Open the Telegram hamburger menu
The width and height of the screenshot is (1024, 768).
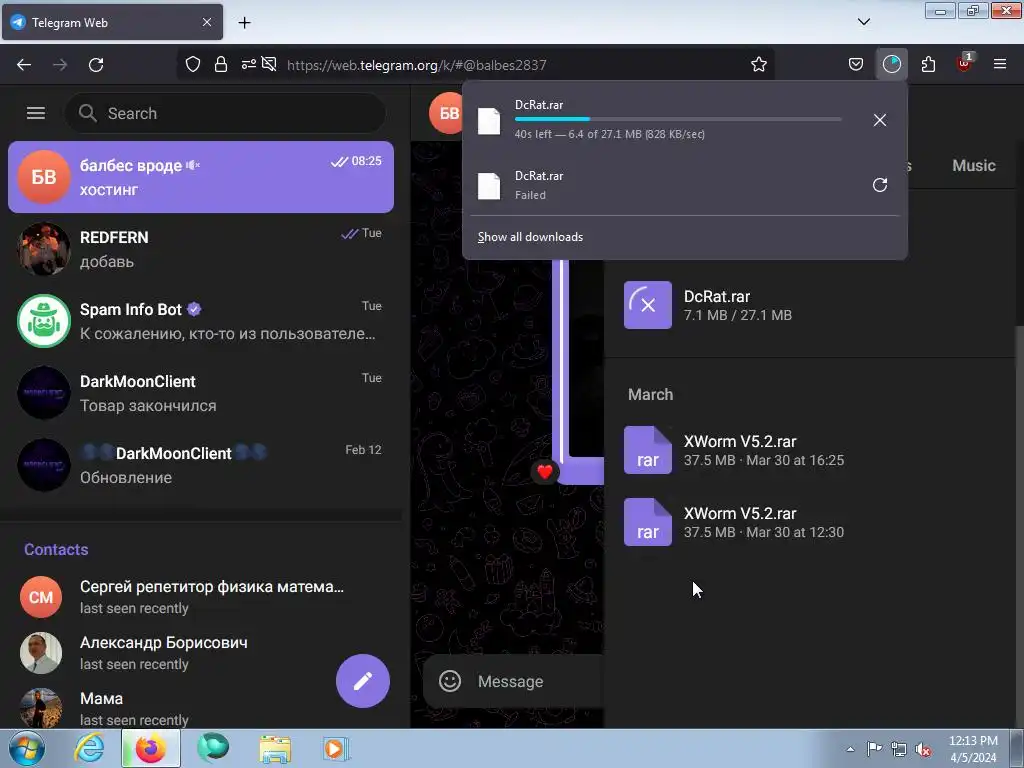36,113
